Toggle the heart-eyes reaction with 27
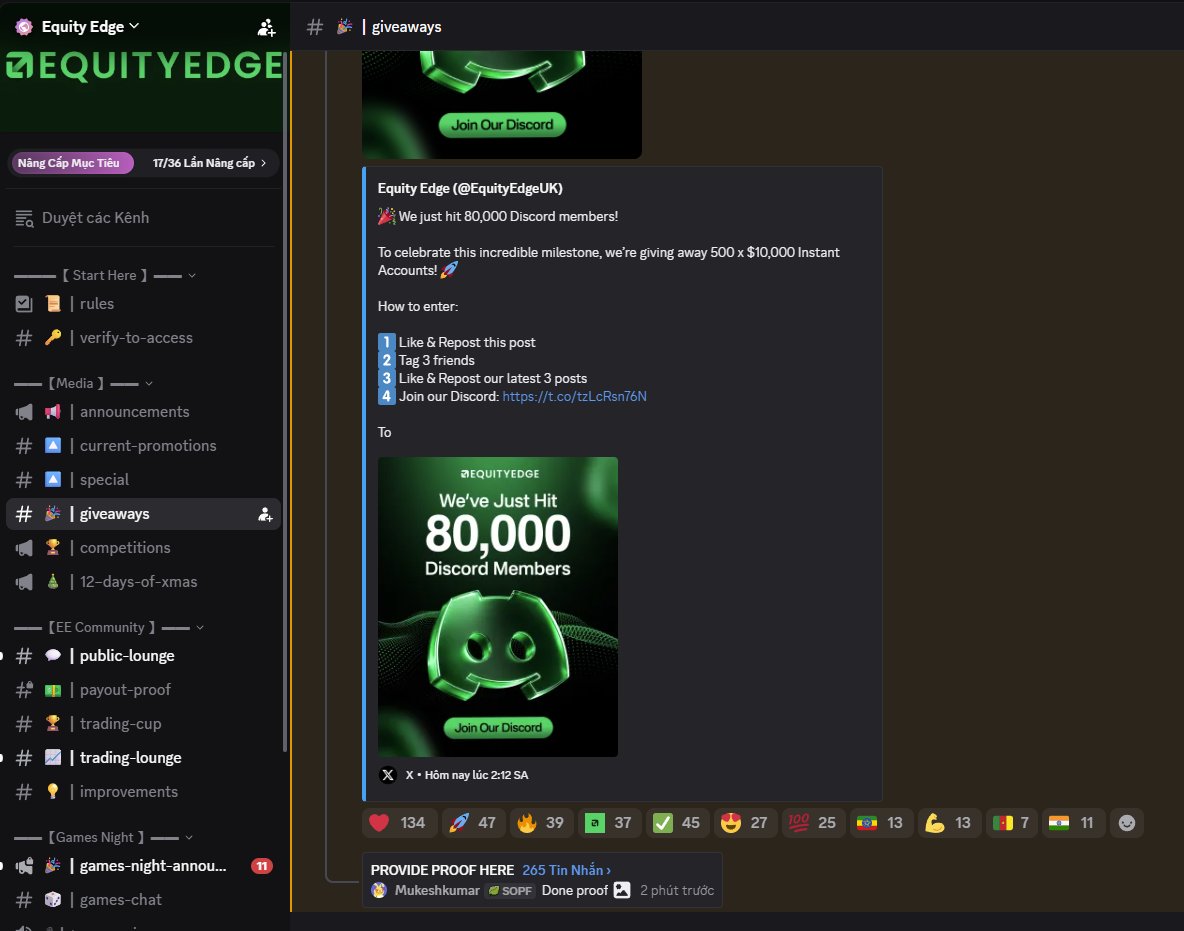Image resolution: width=1184 pixels, height=931 pixels. click(745, 822)
